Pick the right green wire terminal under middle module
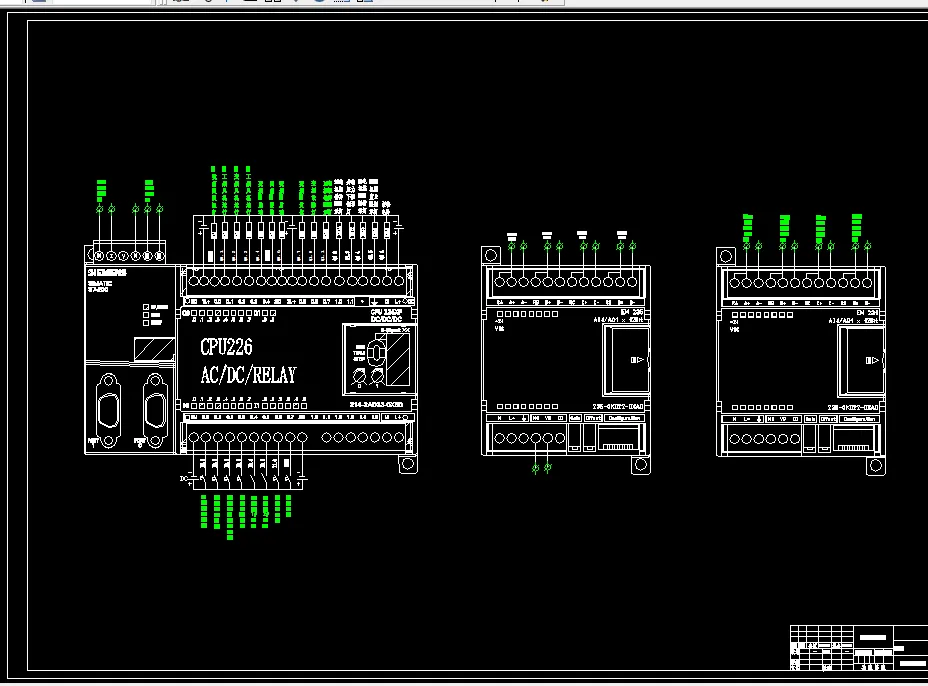This screenshot has width=928, height=686. point(548,469)
